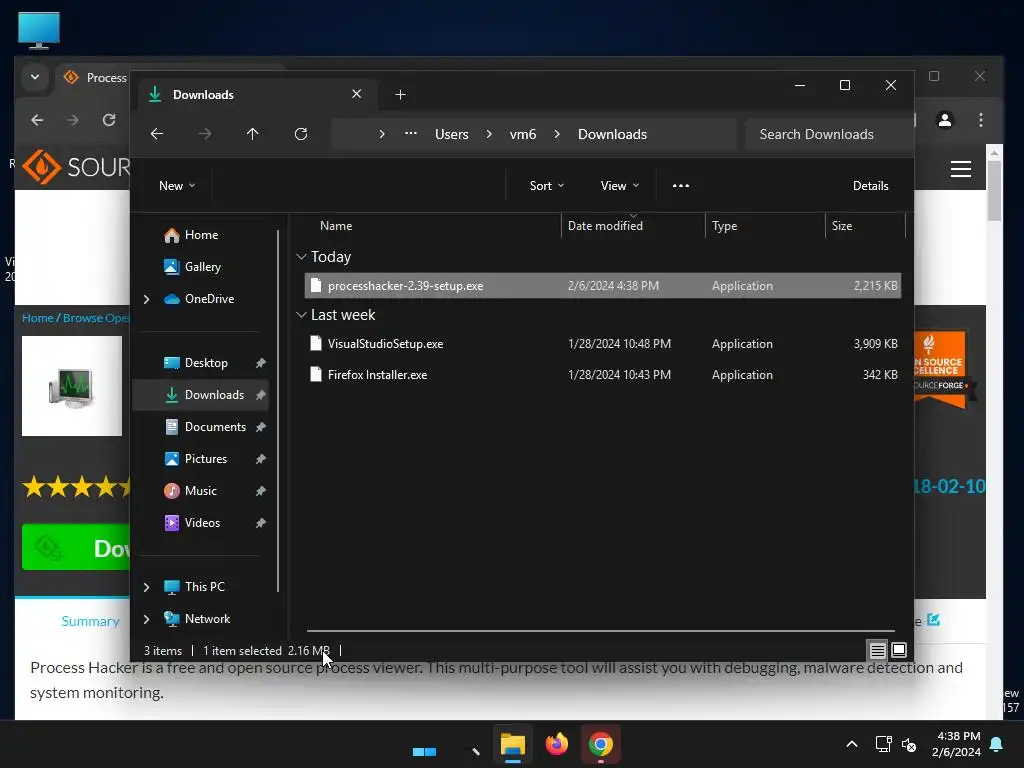Click the Process tab in Chrome window
The width and height of the screenshot is (1024, 768).
click(95, 78)
